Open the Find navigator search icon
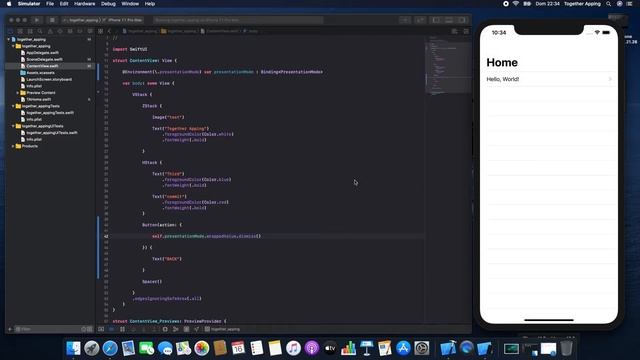This screenshot has width=640, height=360. point(40,31)
